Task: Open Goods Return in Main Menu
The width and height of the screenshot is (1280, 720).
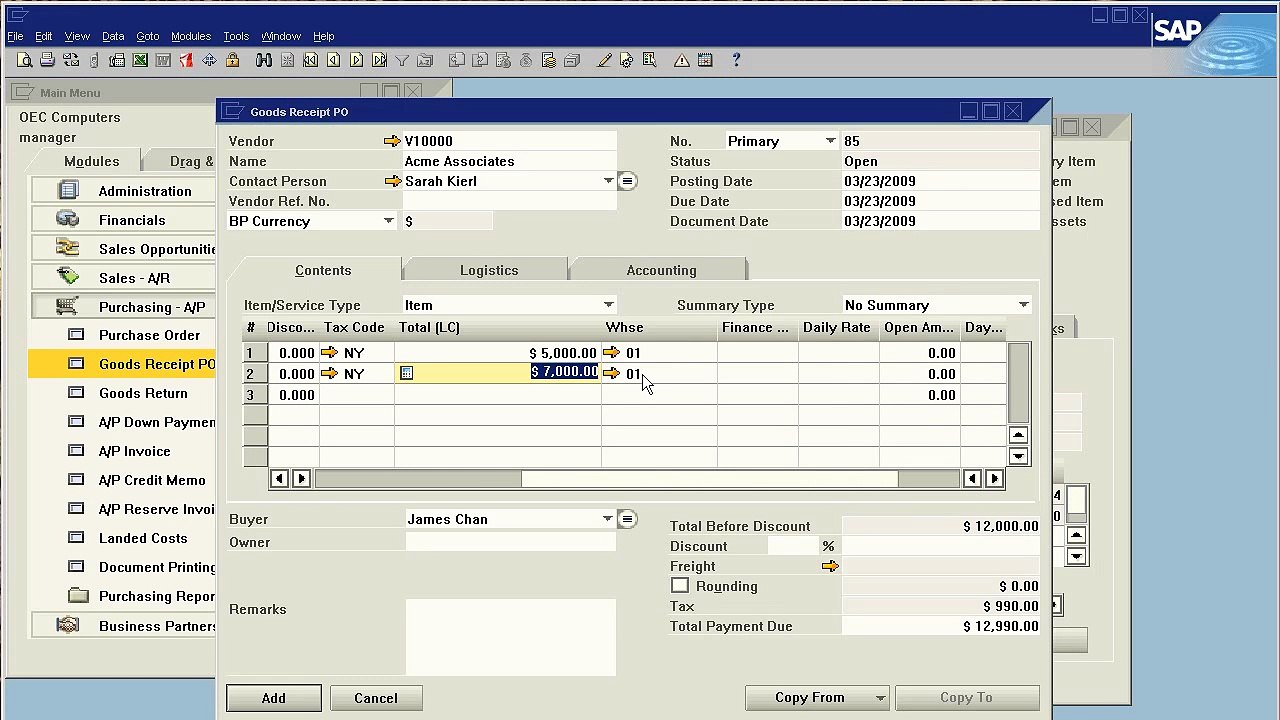Action: coord(143,393)
